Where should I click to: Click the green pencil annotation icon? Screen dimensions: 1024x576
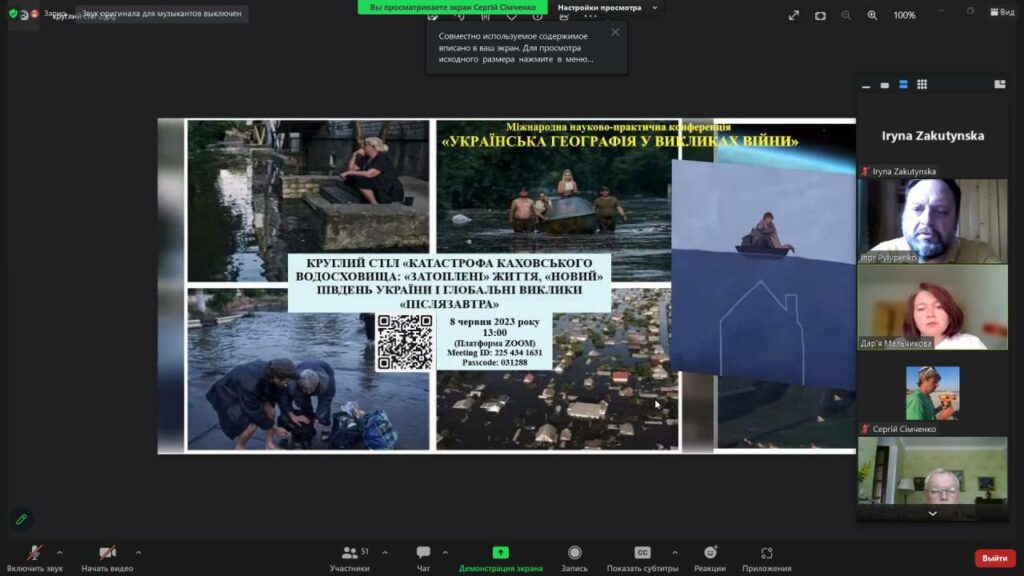tap(22, 519)
